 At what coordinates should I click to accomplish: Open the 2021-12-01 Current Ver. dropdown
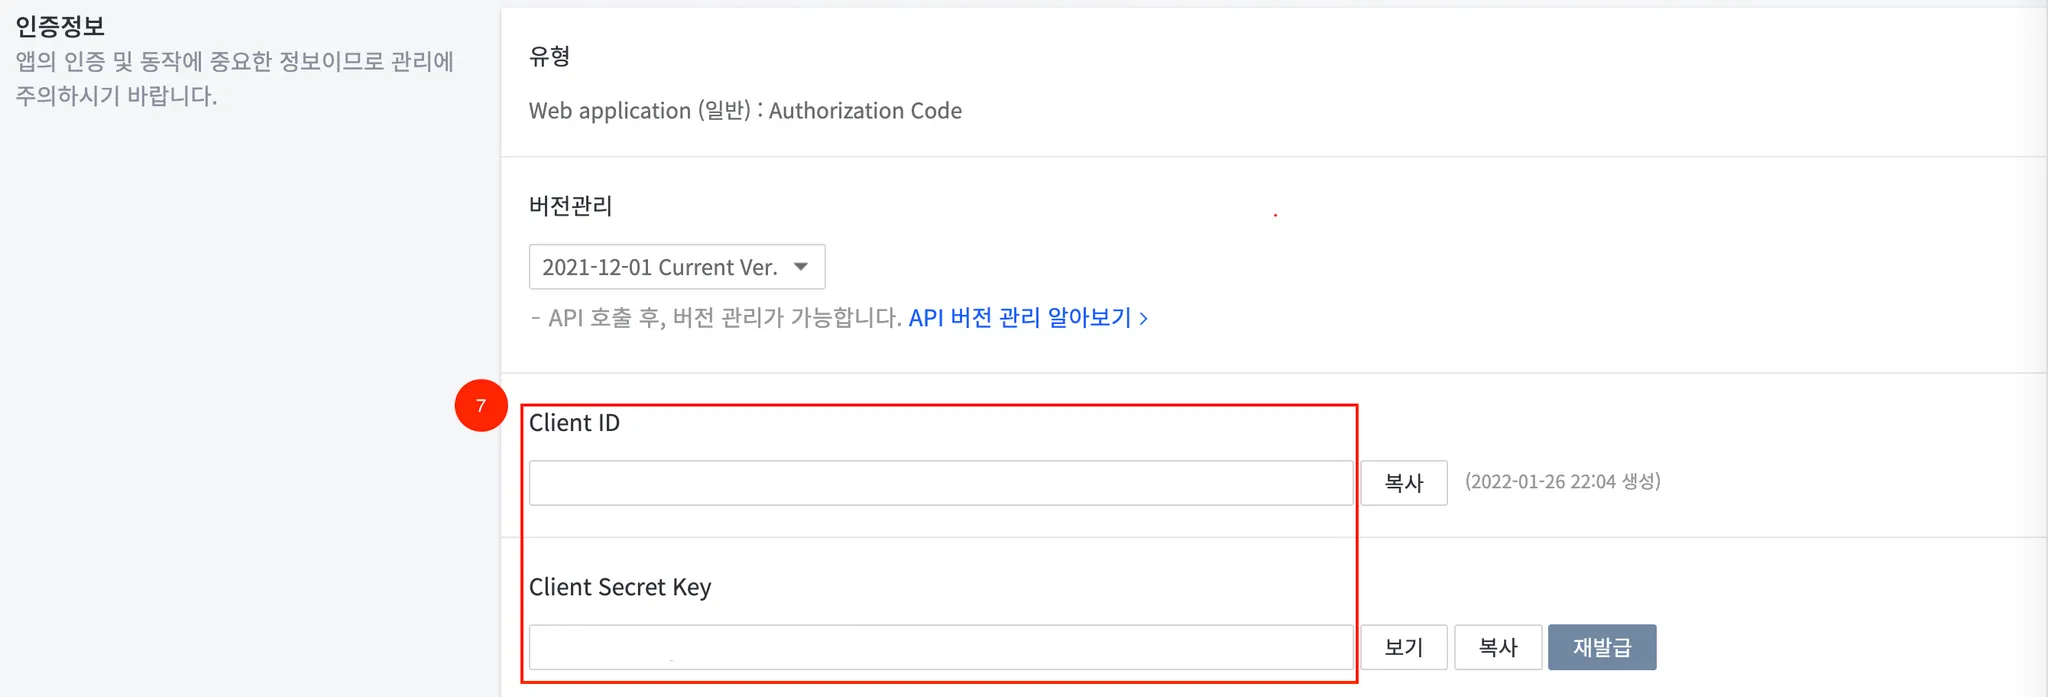pyautogui.click(x=660, y=267)
